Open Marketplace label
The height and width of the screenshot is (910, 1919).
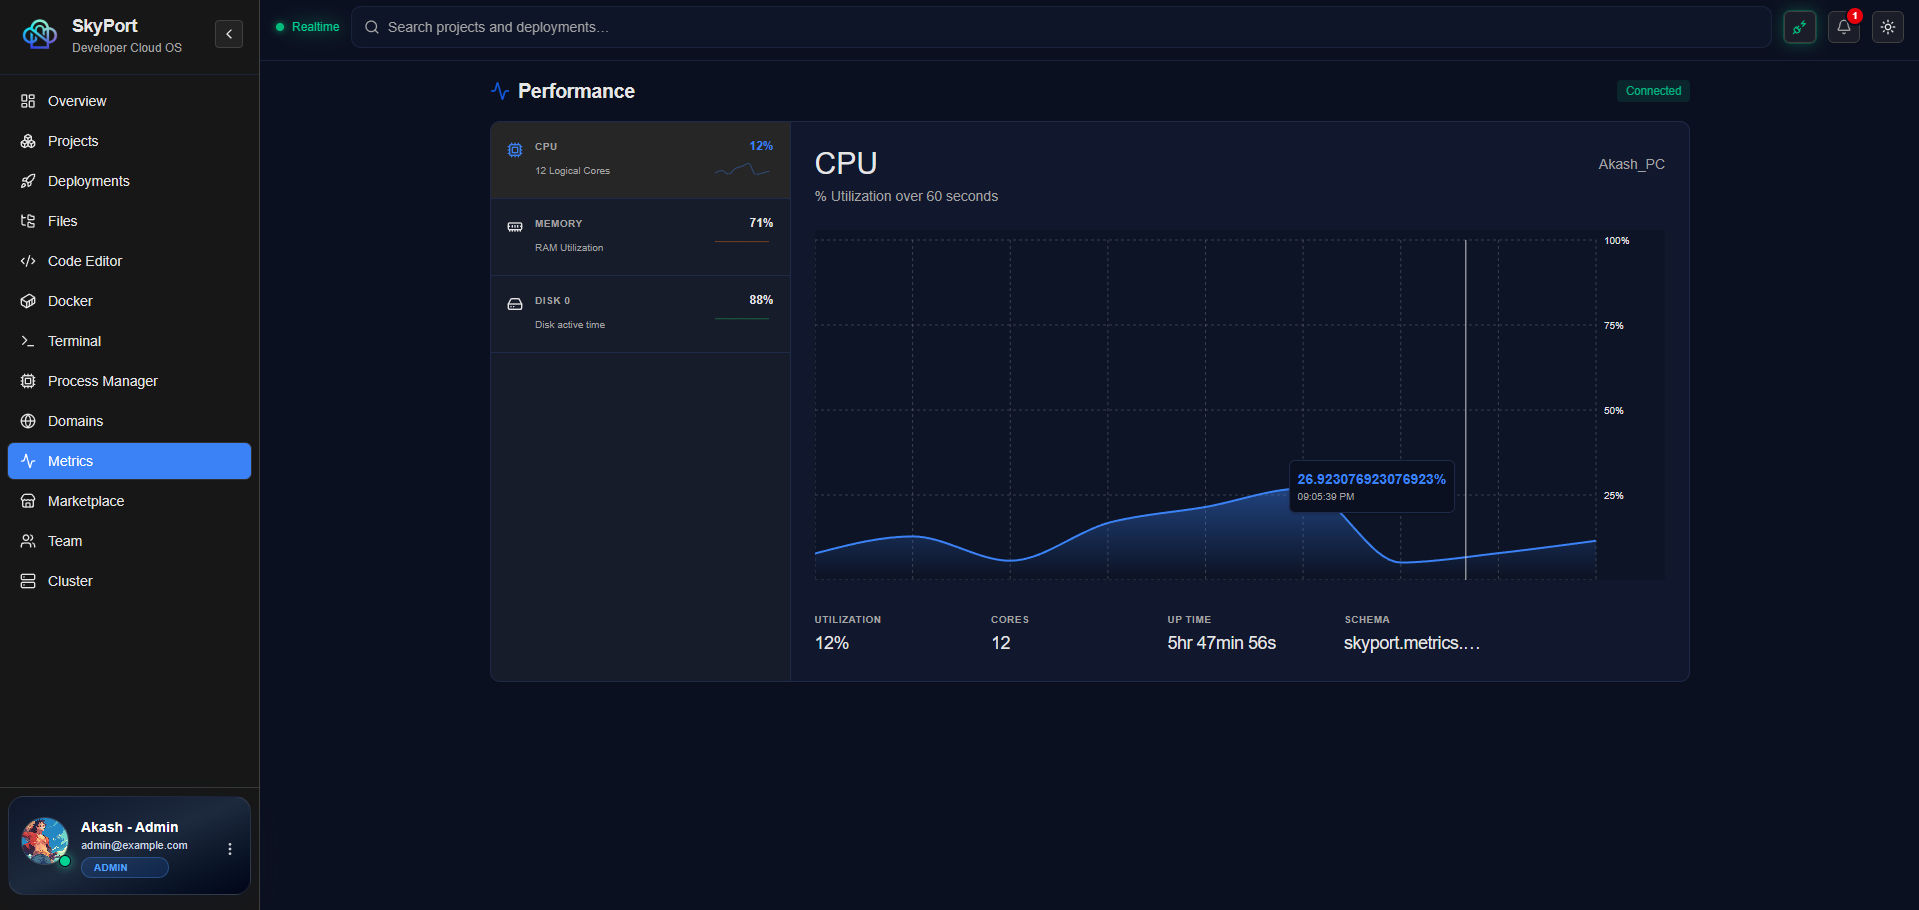pos(86,501)
